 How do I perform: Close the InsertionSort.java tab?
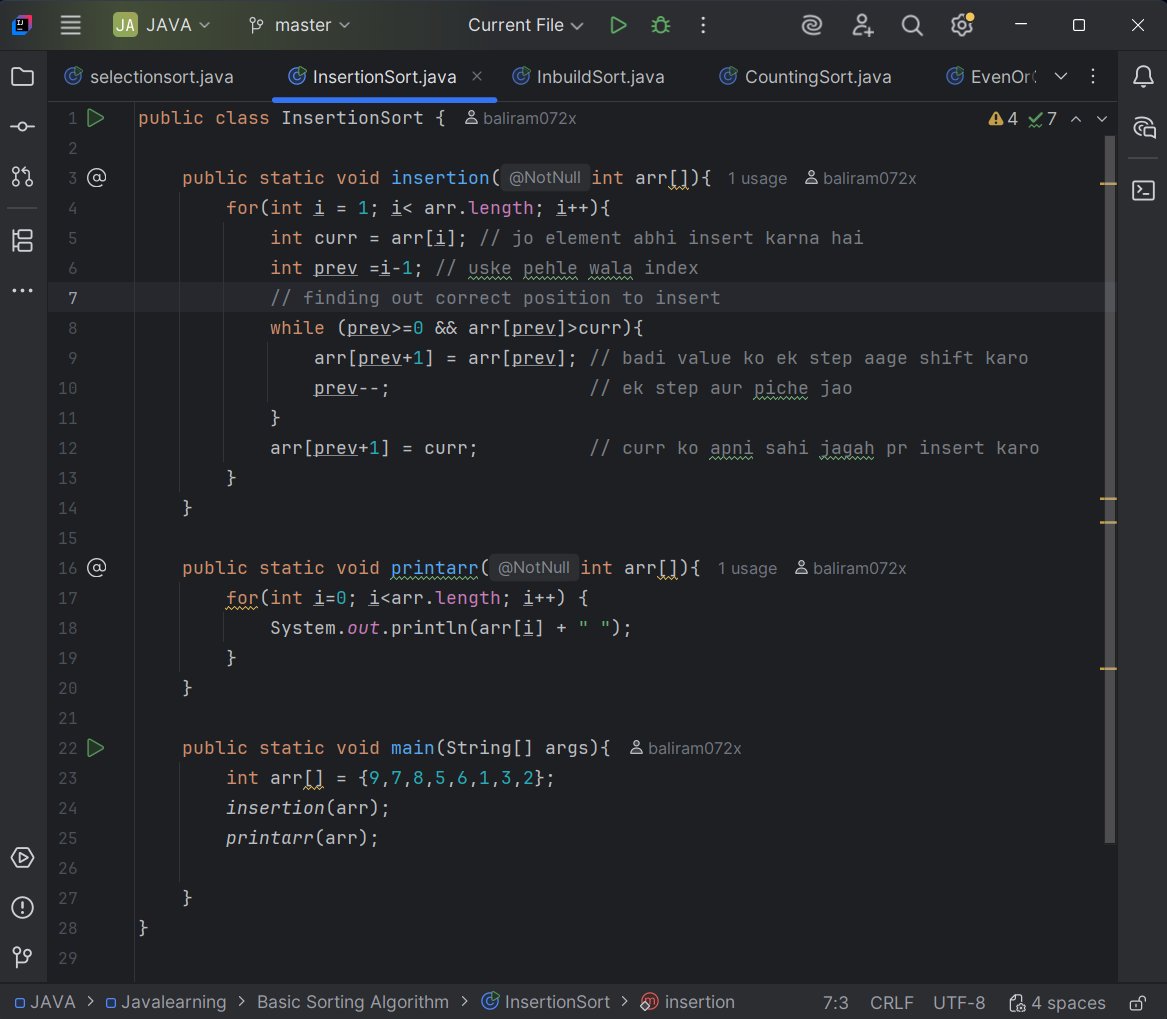[477, 76]
